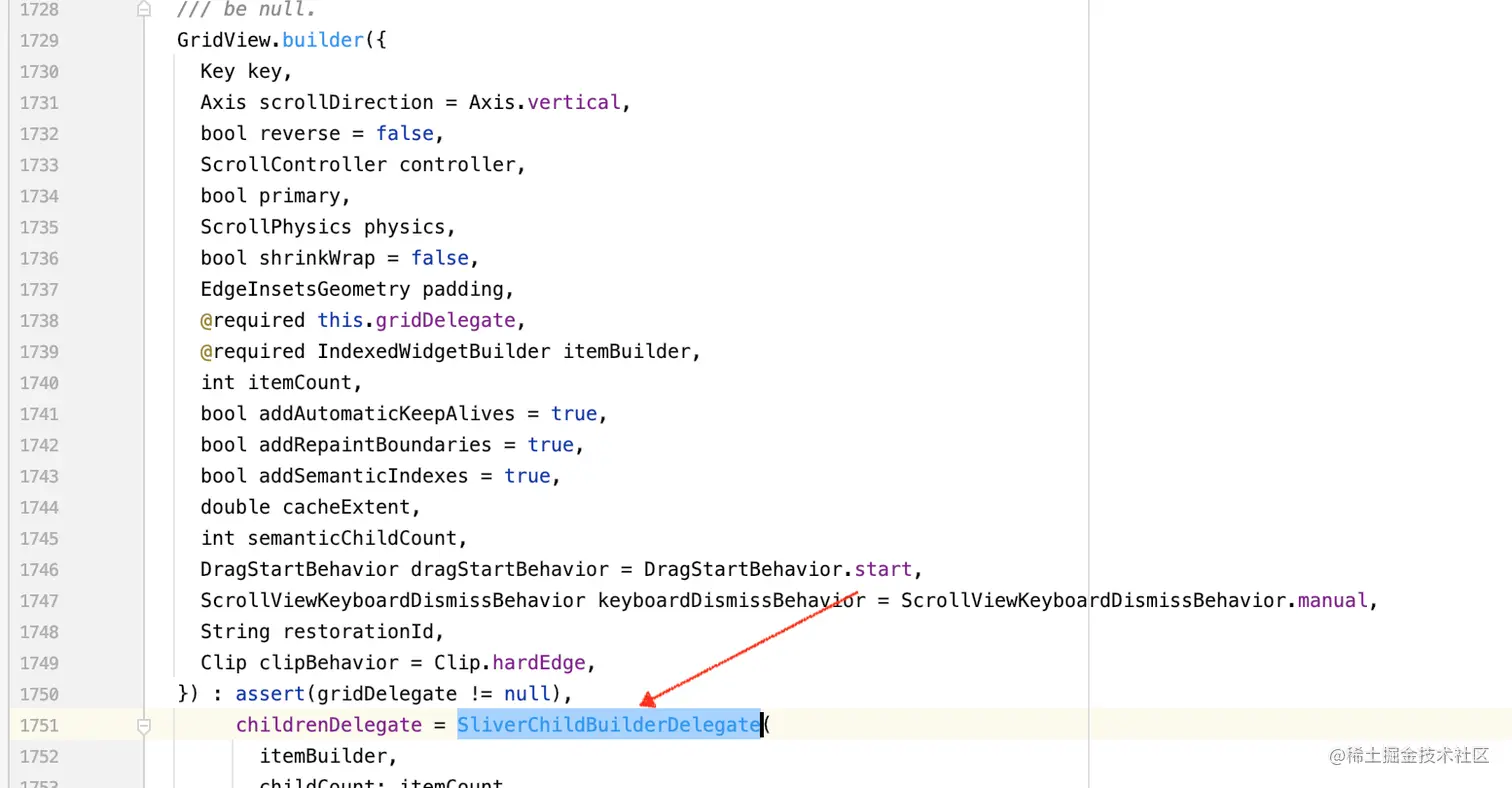Image resolution: width=1512 pixels, height=788 pixels.
Task: Click the dragStartBehavior parameter name
Action: click(509, 569)
